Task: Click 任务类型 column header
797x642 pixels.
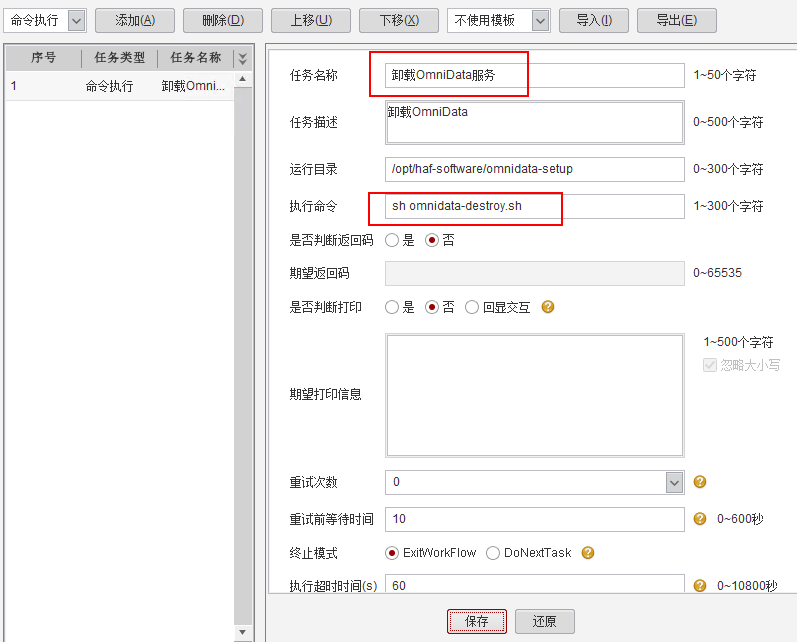Action: (119, 58)
